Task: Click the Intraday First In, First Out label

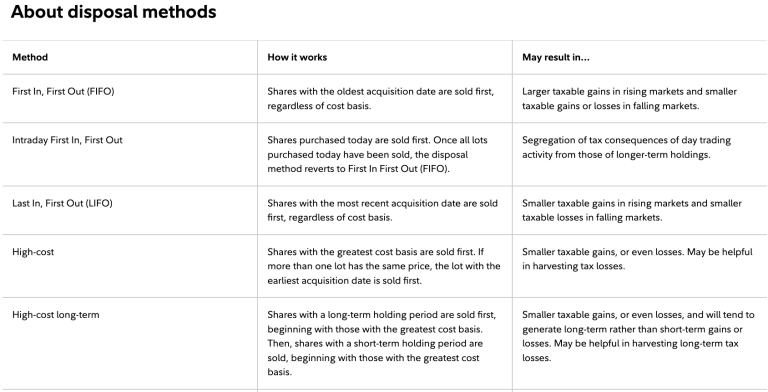Action: tap(67, 140)
